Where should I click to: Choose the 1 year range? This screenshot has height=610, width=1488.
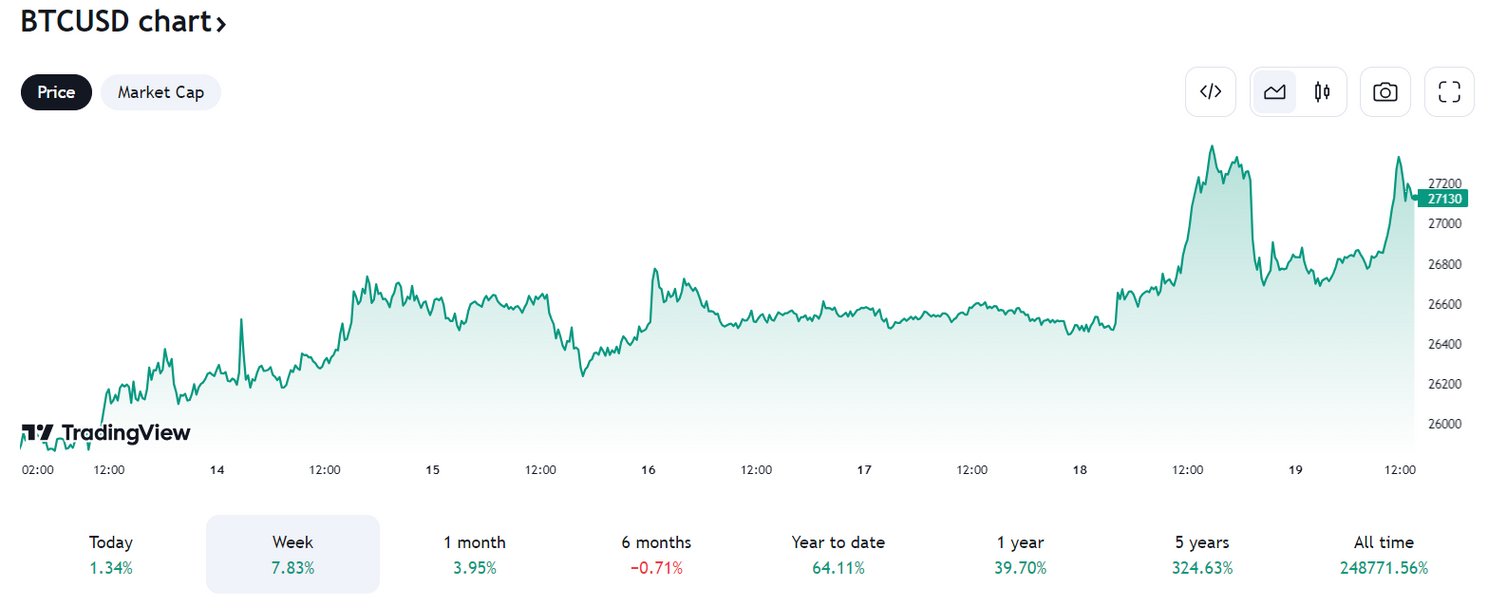point(1020,554)
